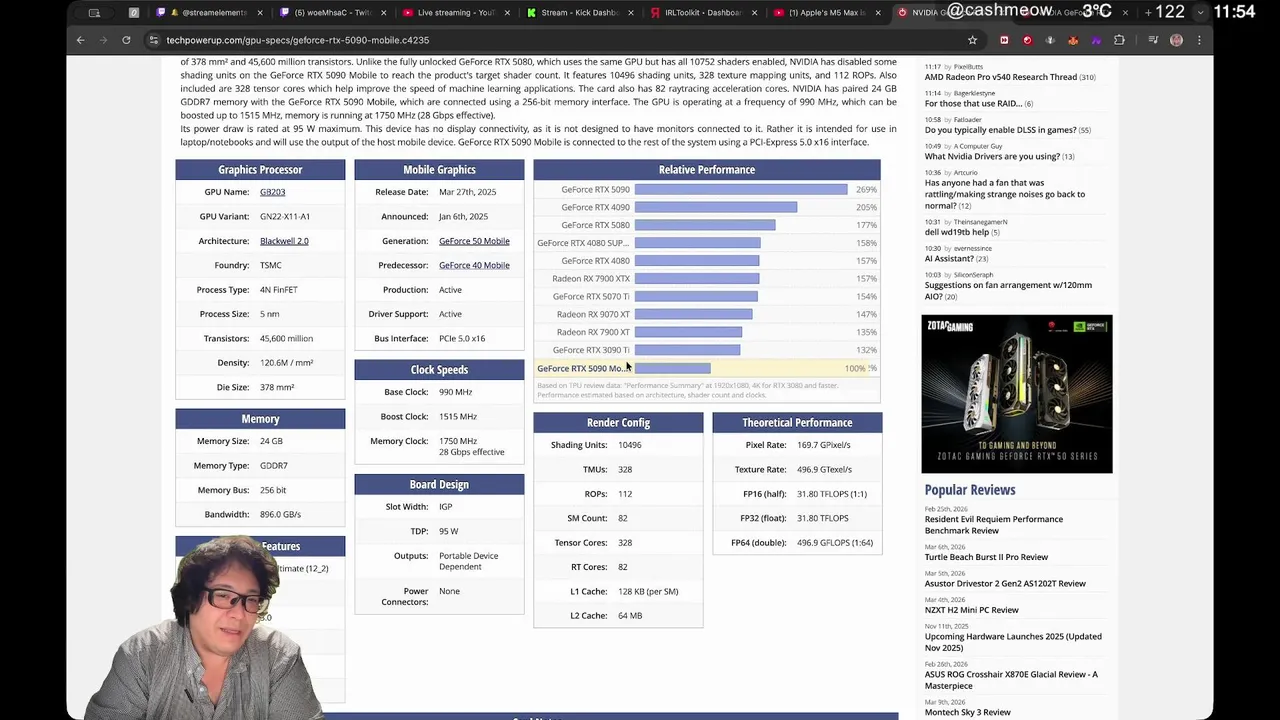This screenshot has height=720, width=1280.
Task: Open fan arrangement w/120mm AIO thread
Action: pos(1008,290)
